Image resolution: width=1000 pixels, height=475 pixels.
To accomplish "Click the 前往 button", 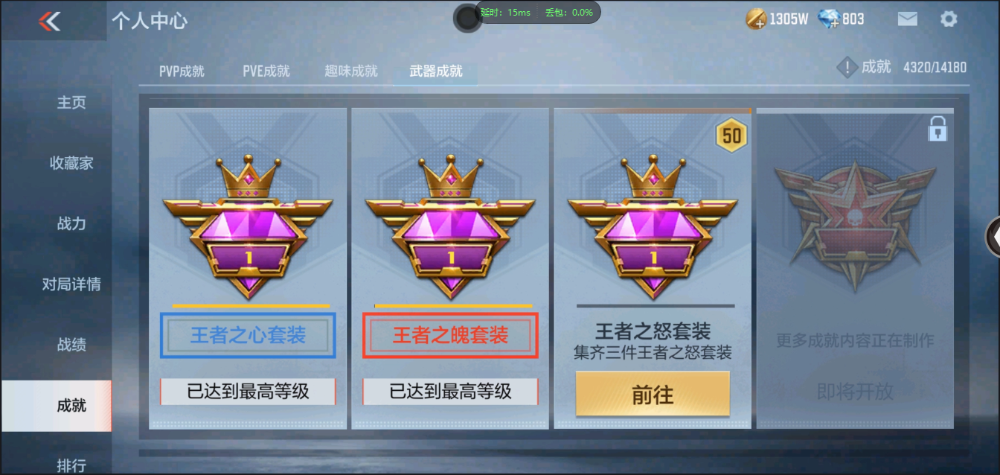I will click(x=652, y=394).
